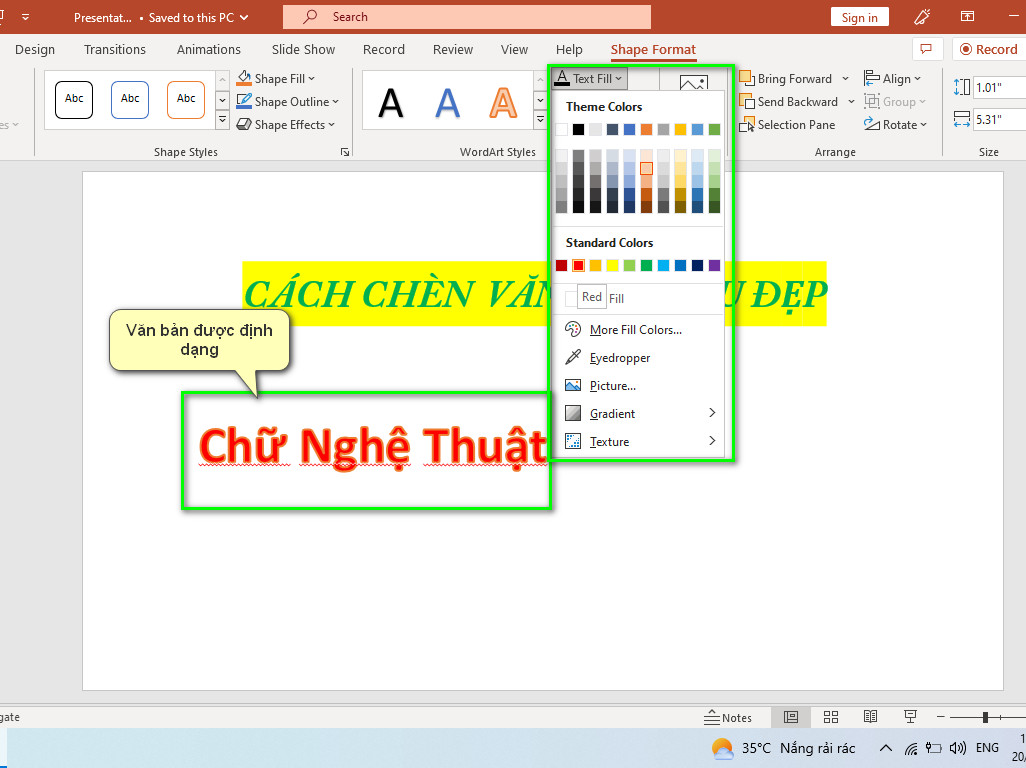The image size is (1026, 768).
Task: Expand the Shape Styles gallery More arrow
Action: point(222,120)
